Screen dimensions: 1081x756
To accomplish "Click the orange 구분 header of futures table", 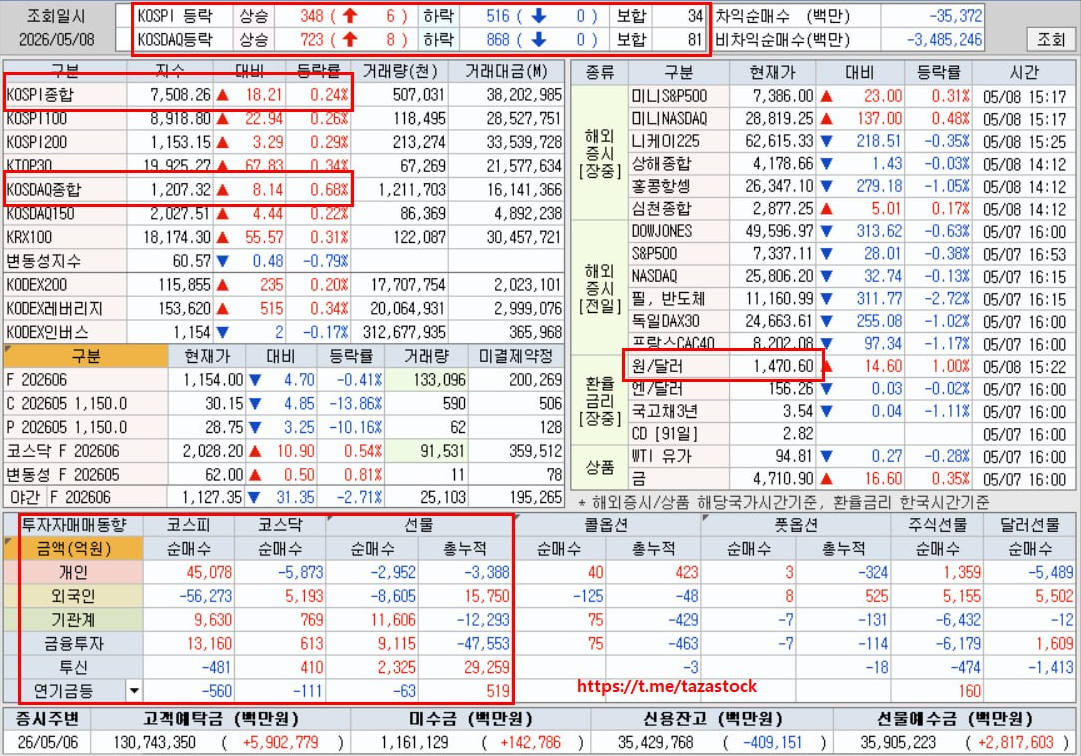I will pos(85,356).
